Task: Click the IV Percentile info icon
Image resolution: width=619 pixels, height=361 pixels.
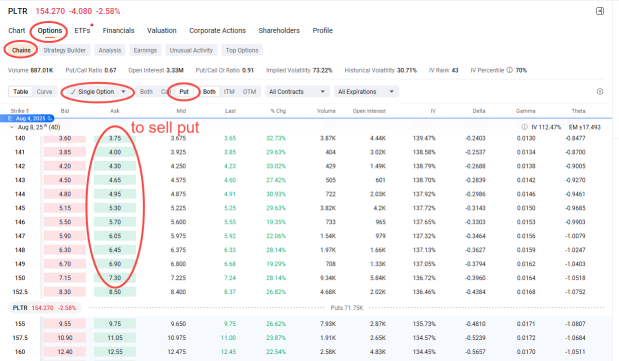Action: tap(510, 70)
